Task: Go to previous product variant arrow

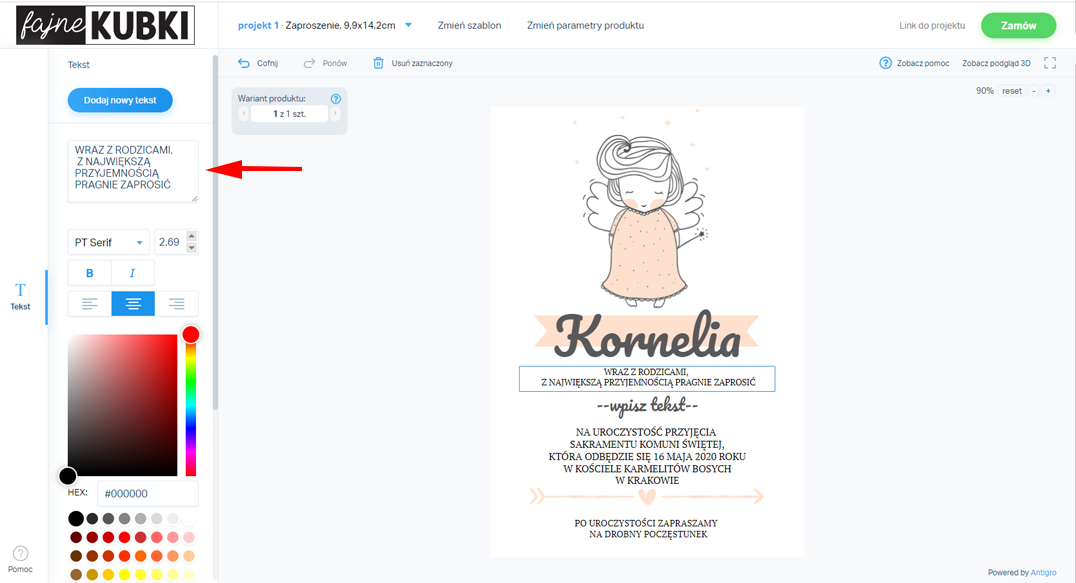Action: (244, 114)
